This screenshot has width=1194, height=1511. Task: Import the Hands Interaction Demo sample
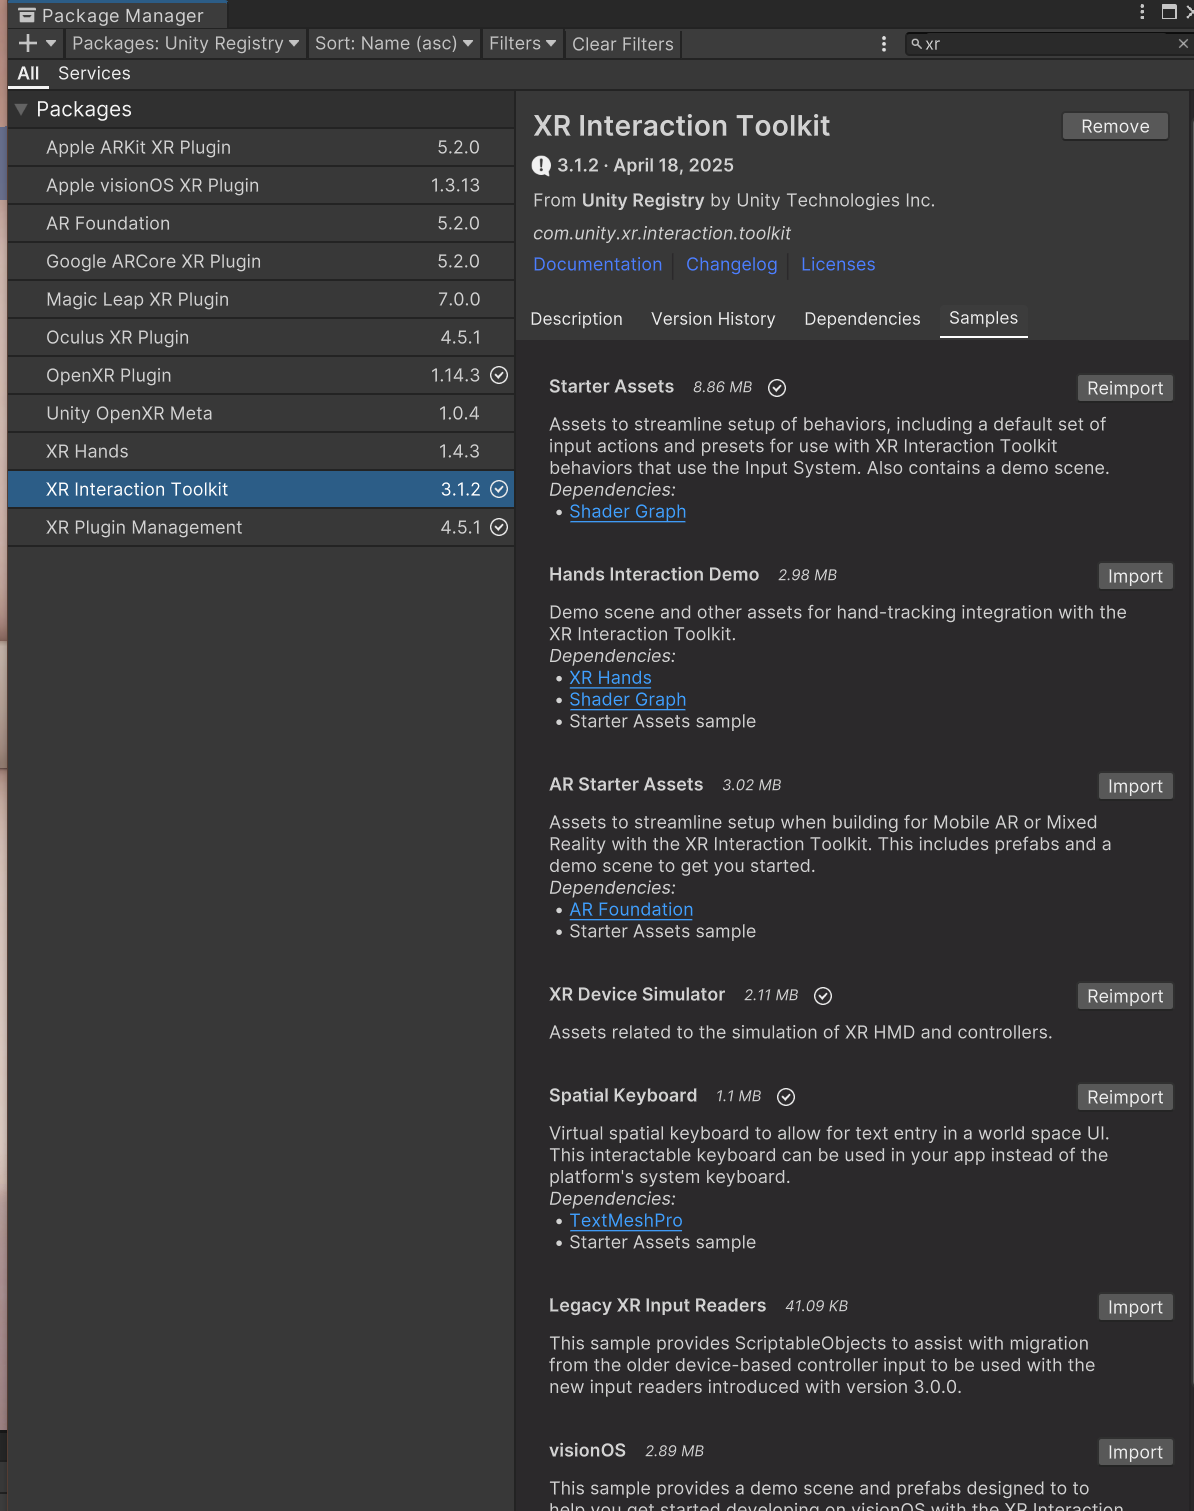1135,576
